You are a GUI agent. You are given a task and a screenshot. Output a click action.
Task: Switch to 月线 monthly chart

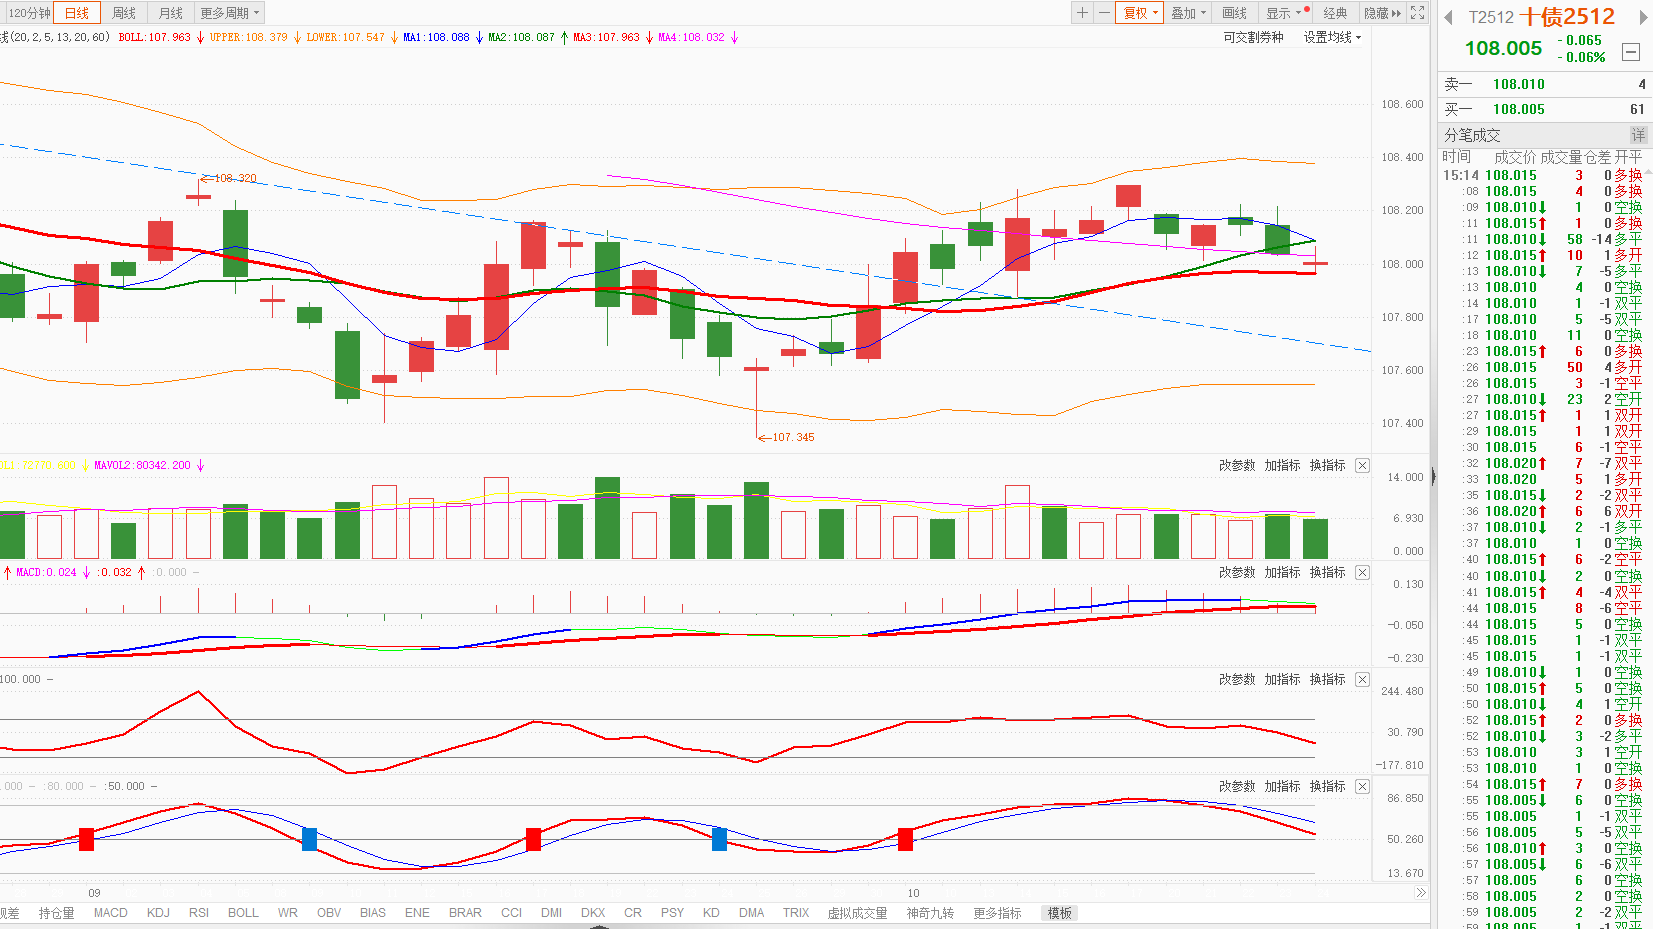click(x=171, y=13)
